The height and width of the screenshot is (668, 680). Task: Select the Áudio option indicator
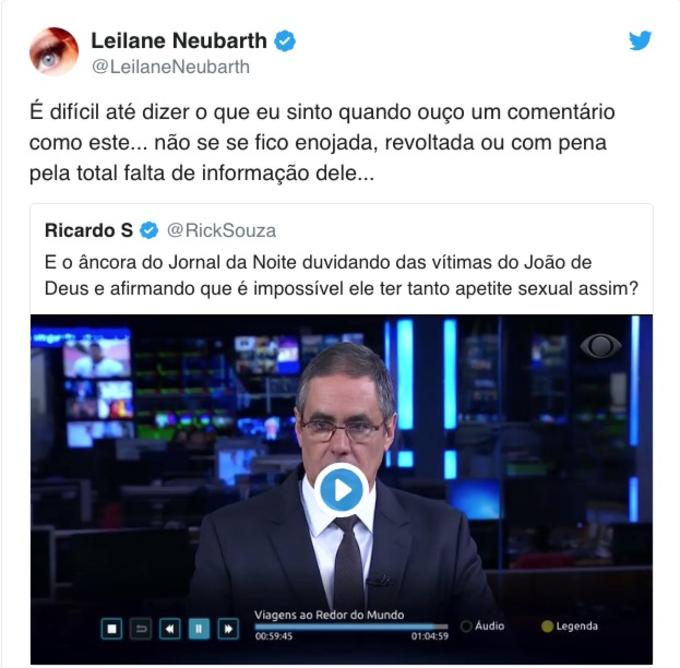click(x=467, y=626)
